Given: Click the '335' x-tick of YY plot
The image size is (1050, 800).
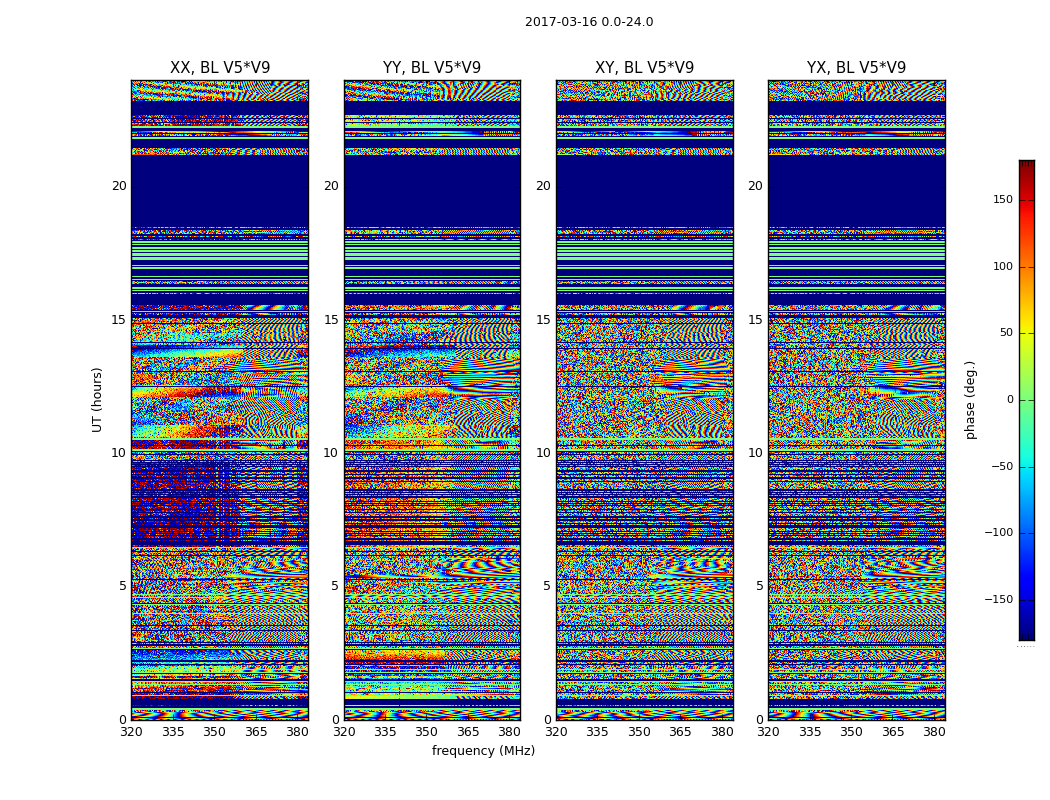Looking at the screenshot, I should click(x=385, y=732).
